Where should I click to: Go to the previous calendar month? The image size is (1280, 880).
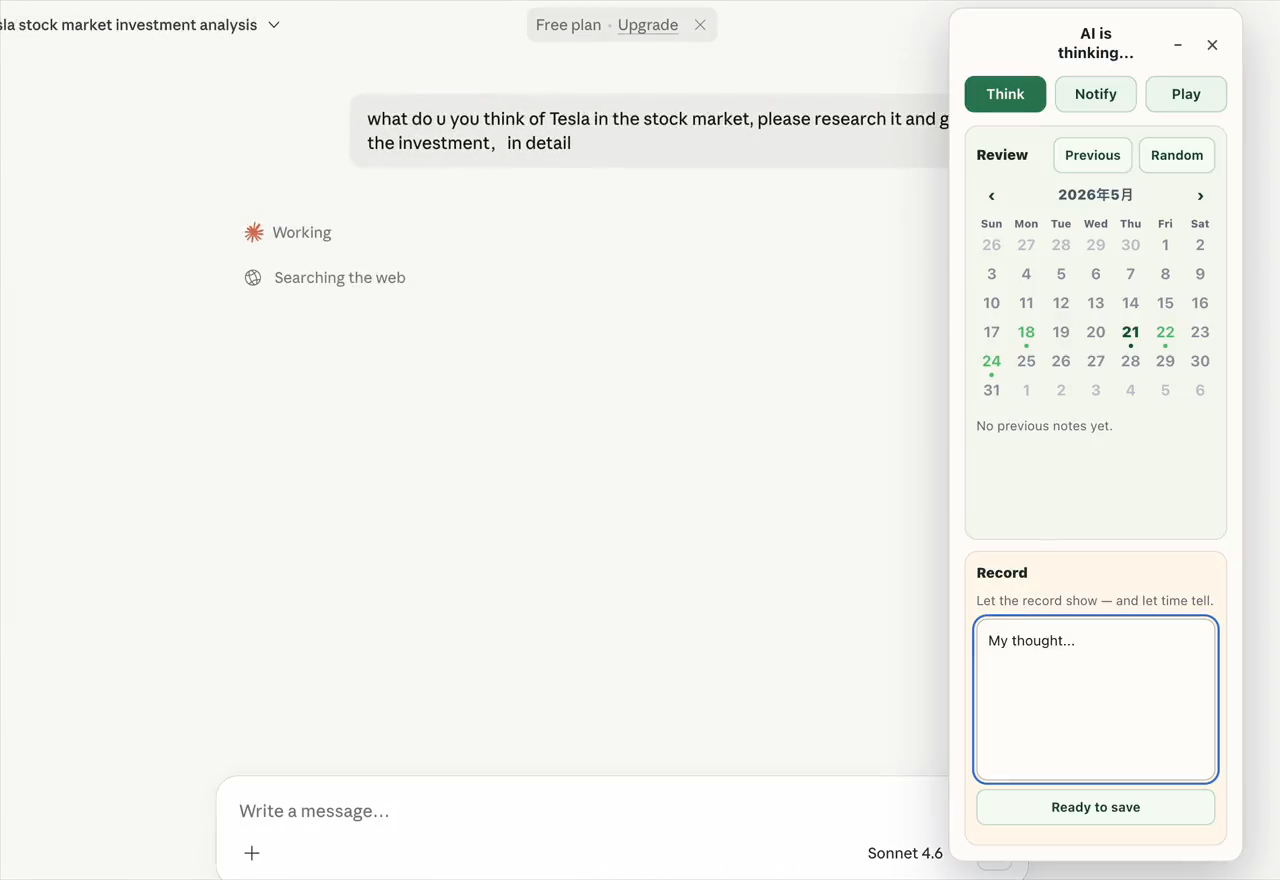(991, 196)
